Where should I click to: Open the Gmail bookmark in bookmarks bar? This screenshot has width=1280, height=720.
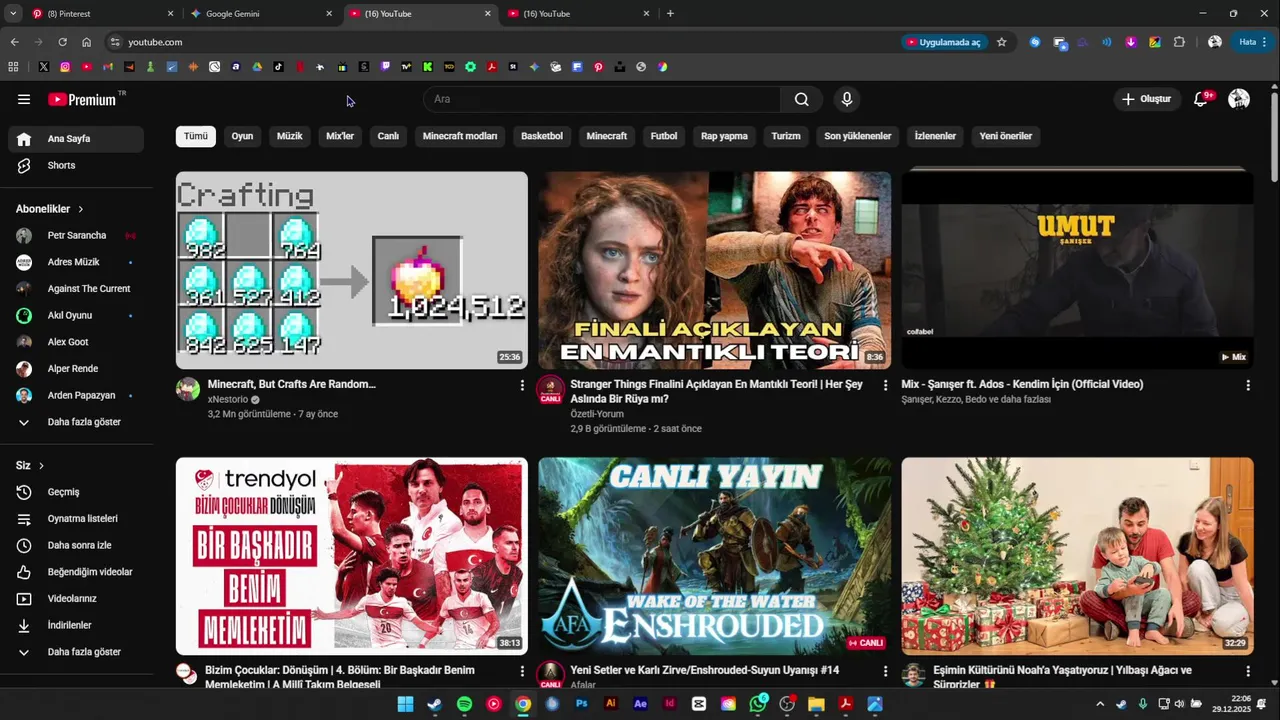tap(108, 67)
